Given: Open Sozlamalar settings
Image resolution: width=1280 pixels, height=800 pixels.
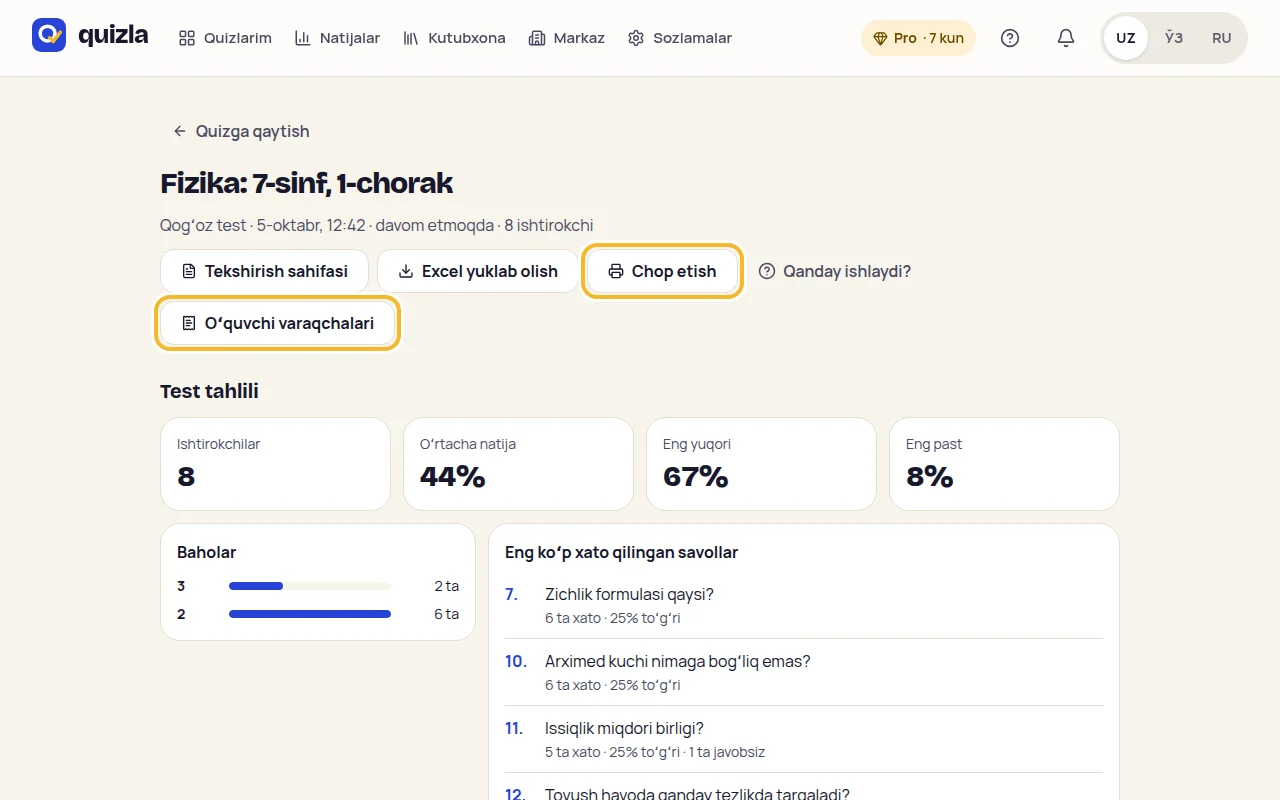Looking at the screenshot, I should coord(680,38).
